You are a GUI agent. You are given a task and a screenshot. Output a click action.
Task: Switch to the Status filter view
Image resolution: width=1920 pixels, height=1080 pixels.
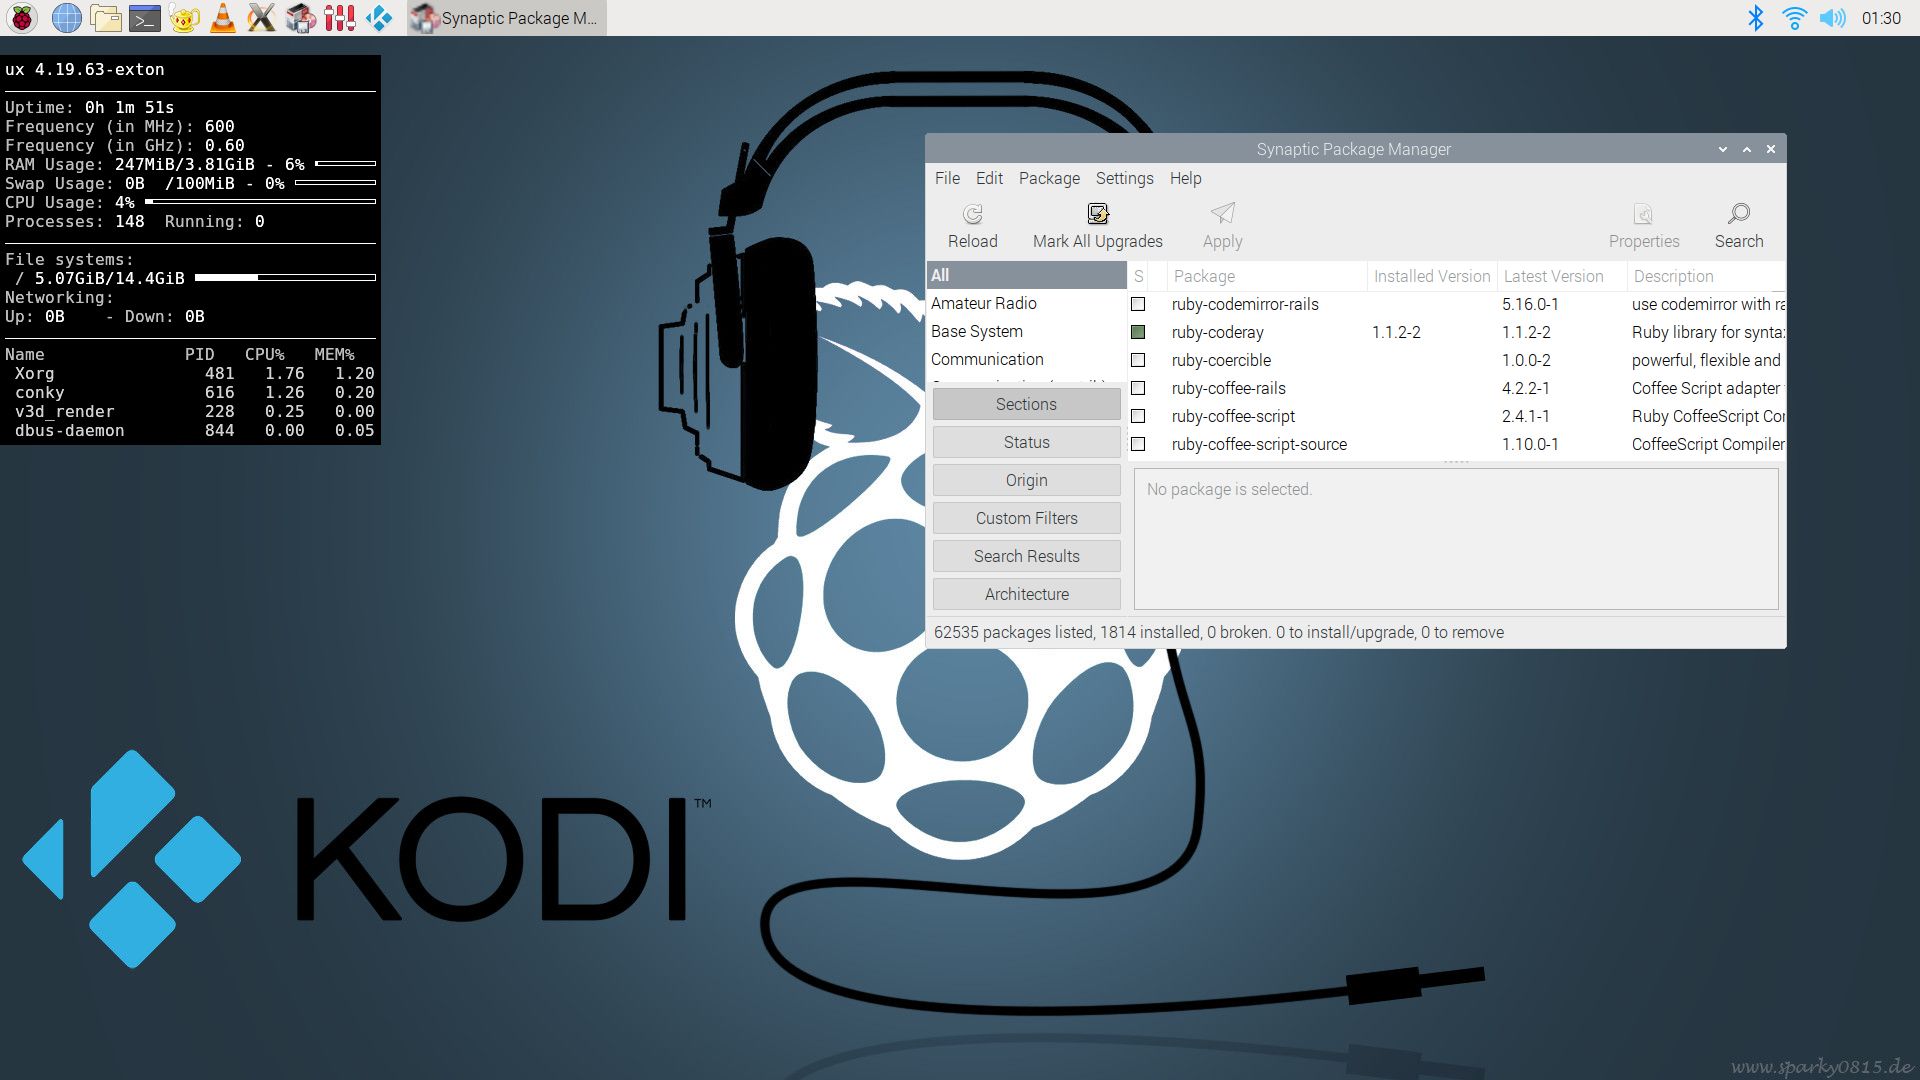(1026, 441)
